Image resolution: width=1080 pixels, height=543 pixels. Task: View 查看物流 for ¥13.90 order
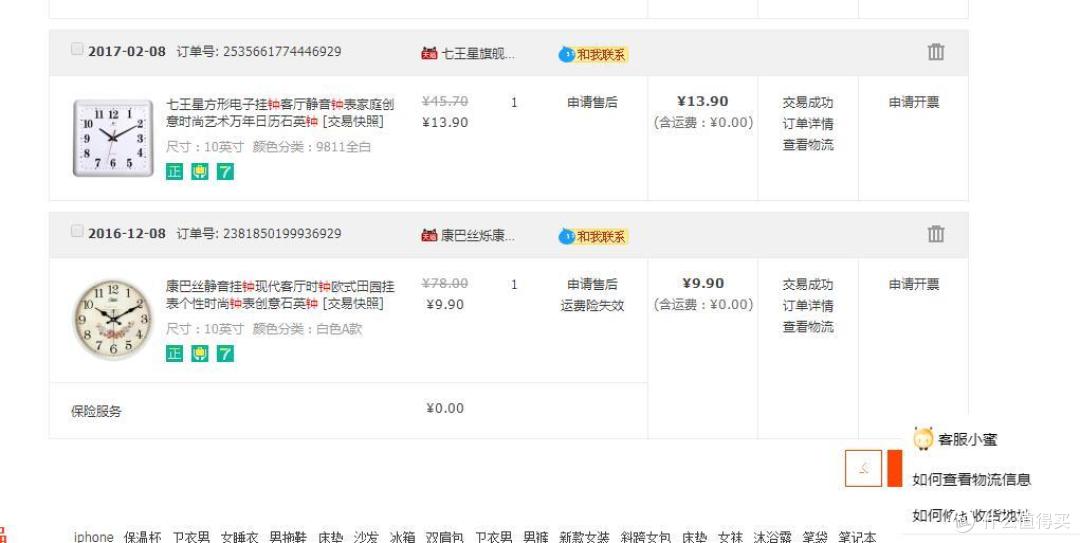808,145
